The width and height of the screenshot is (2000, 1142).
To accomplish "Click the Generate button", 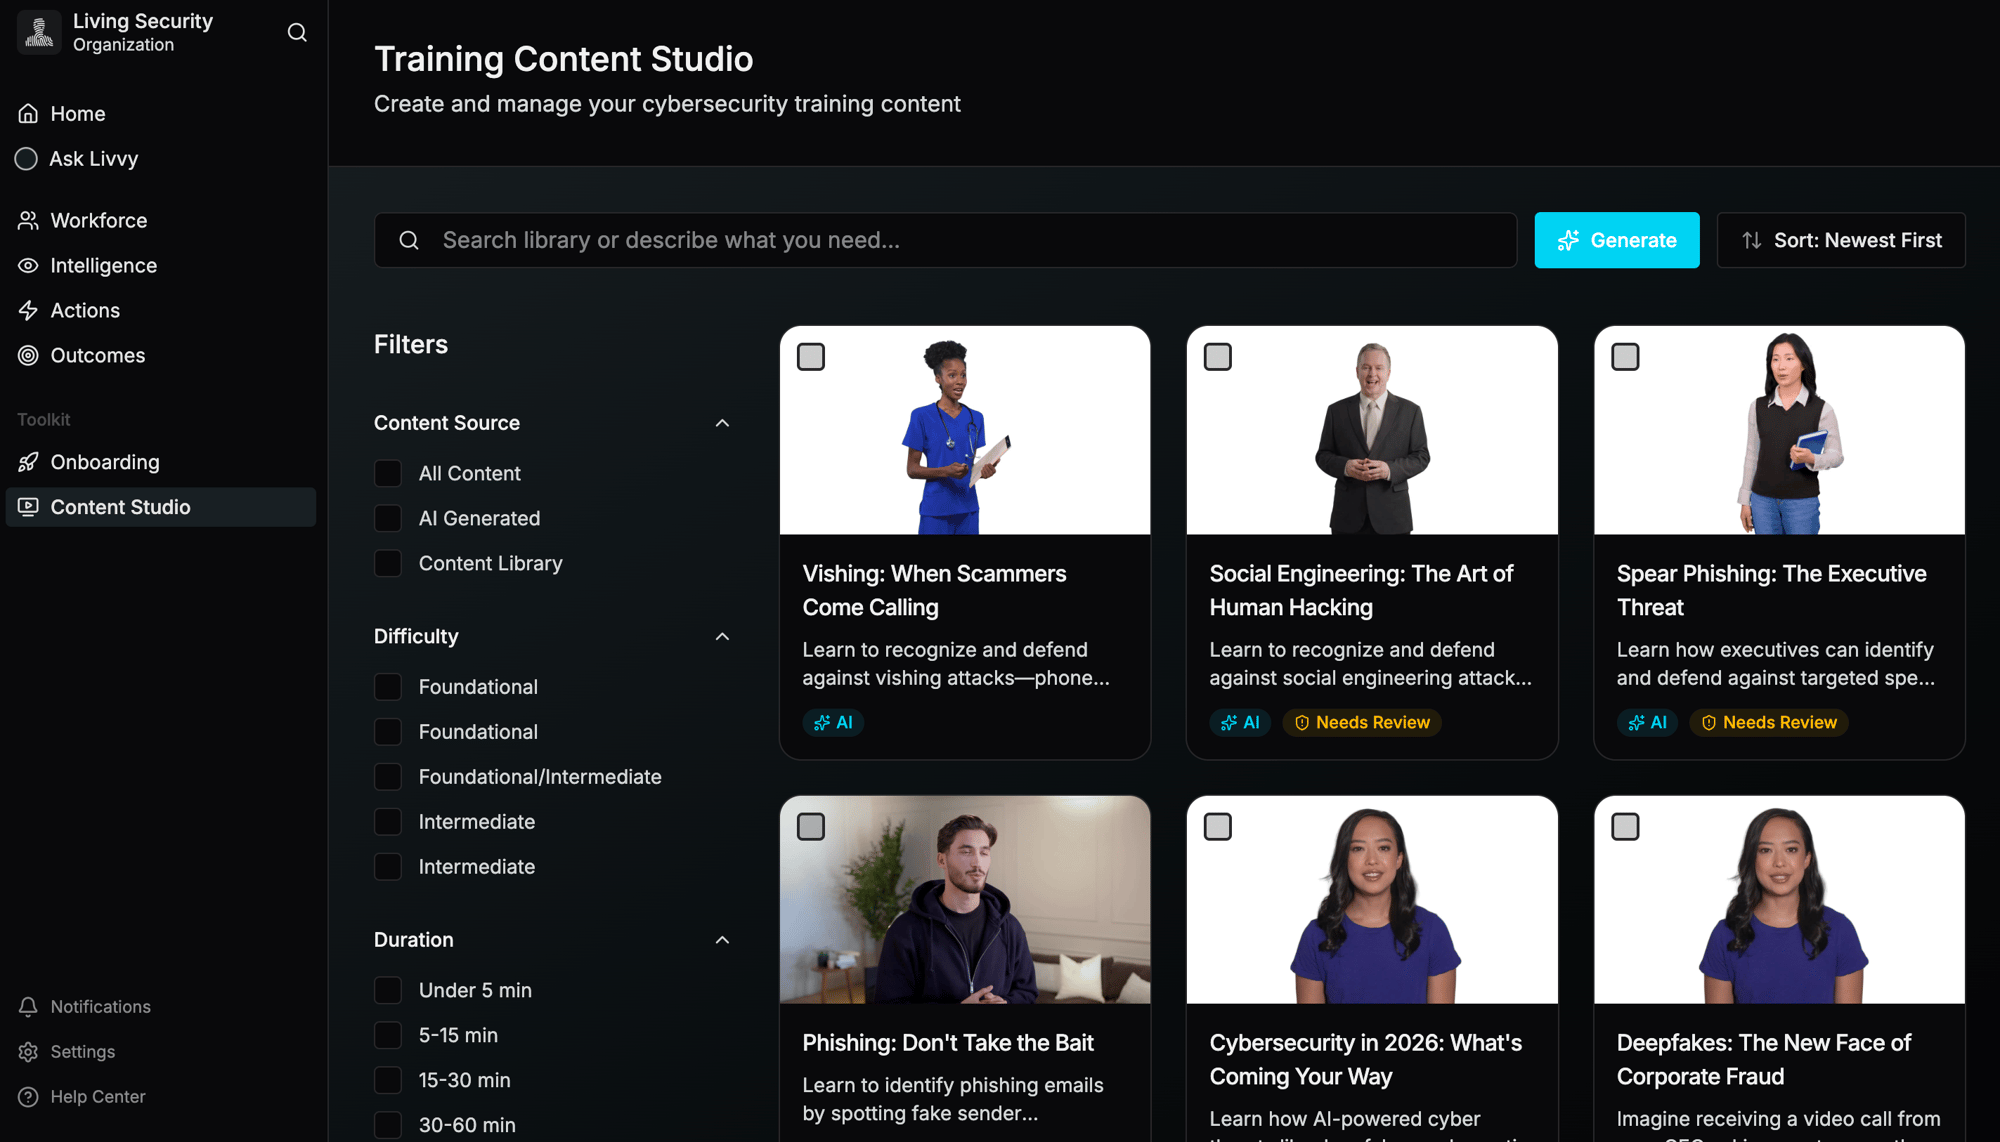I will tap(1616, 240).
